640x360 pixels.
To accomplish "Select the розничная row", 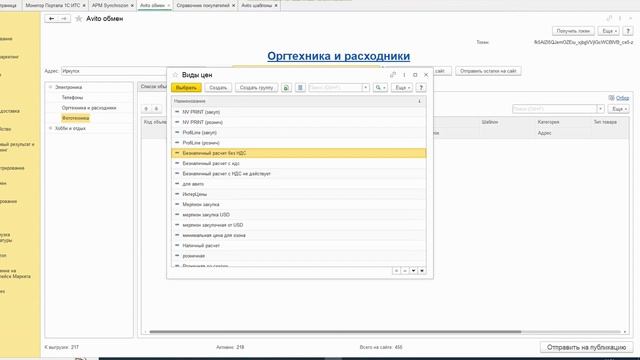I will [299, 256].
